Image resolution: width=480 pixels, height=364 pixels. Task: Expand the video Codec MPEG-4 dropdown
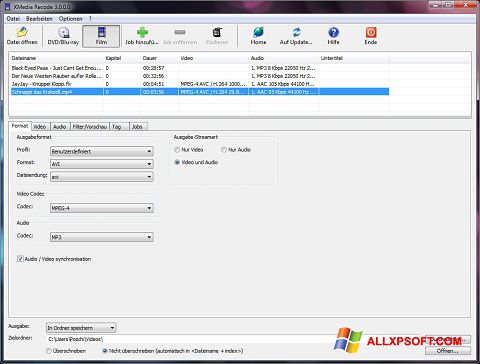tap(102, 208)
